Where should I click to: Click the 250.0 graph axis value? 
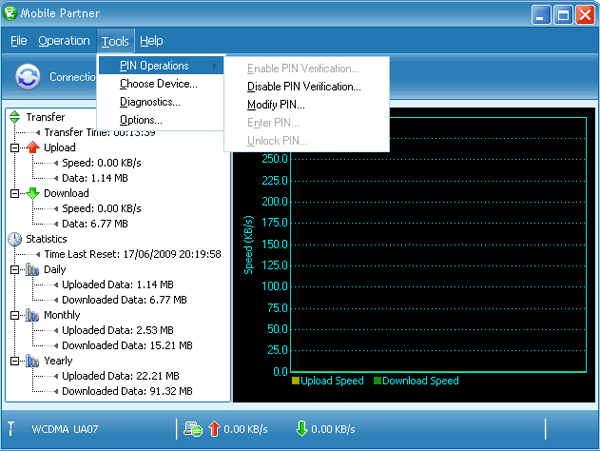point(274,159)
